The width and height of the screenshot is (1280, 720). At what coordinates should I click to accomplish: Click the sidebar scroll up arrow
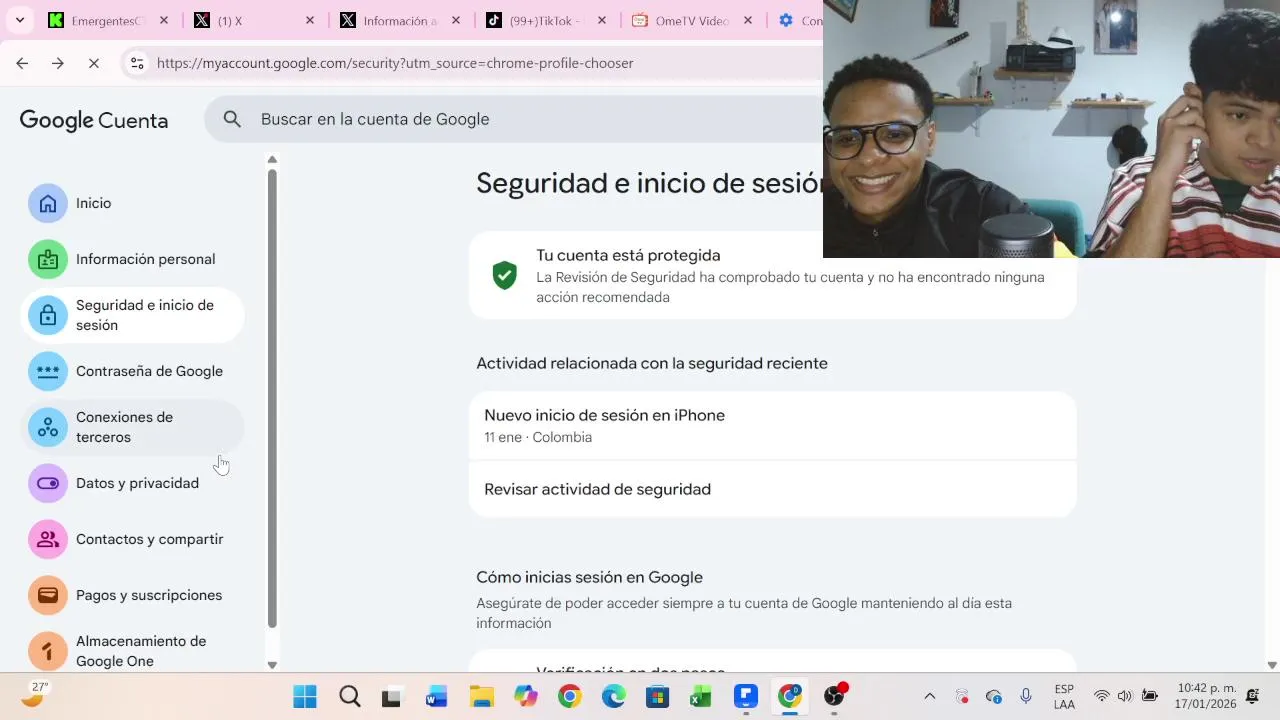coord(272,160)
